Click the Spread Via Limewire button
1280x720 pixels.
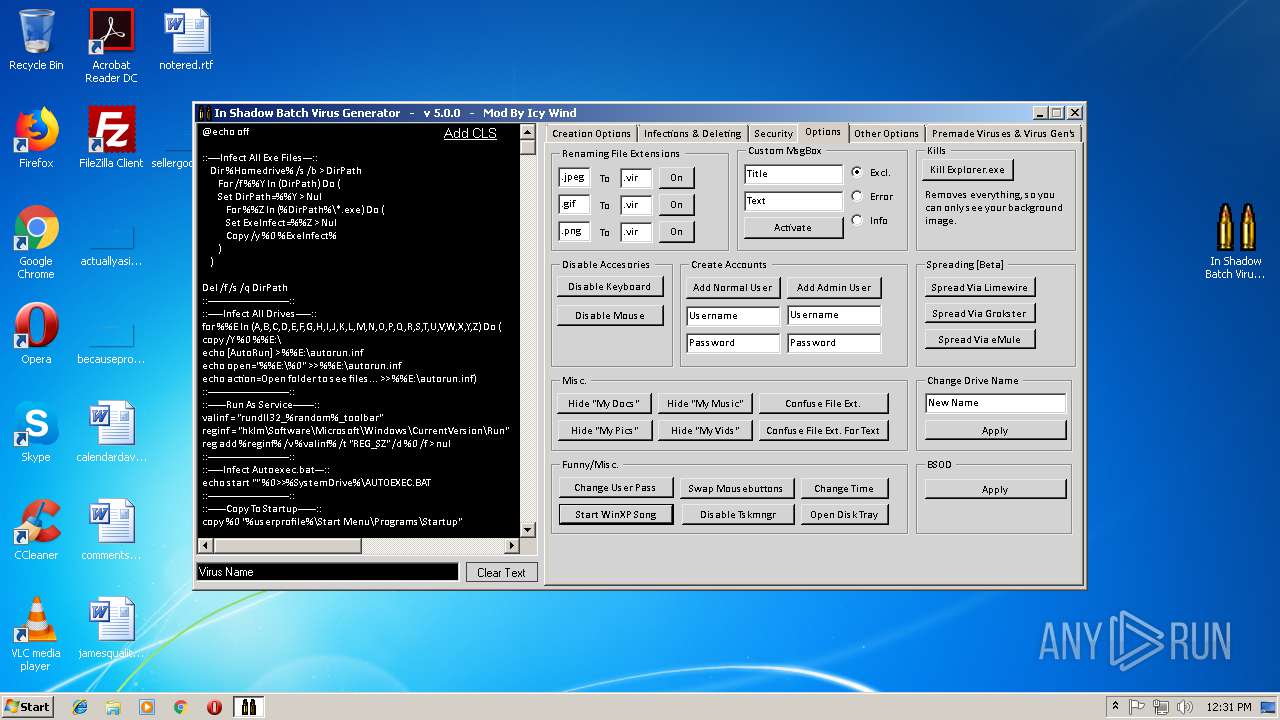point(979,287)
